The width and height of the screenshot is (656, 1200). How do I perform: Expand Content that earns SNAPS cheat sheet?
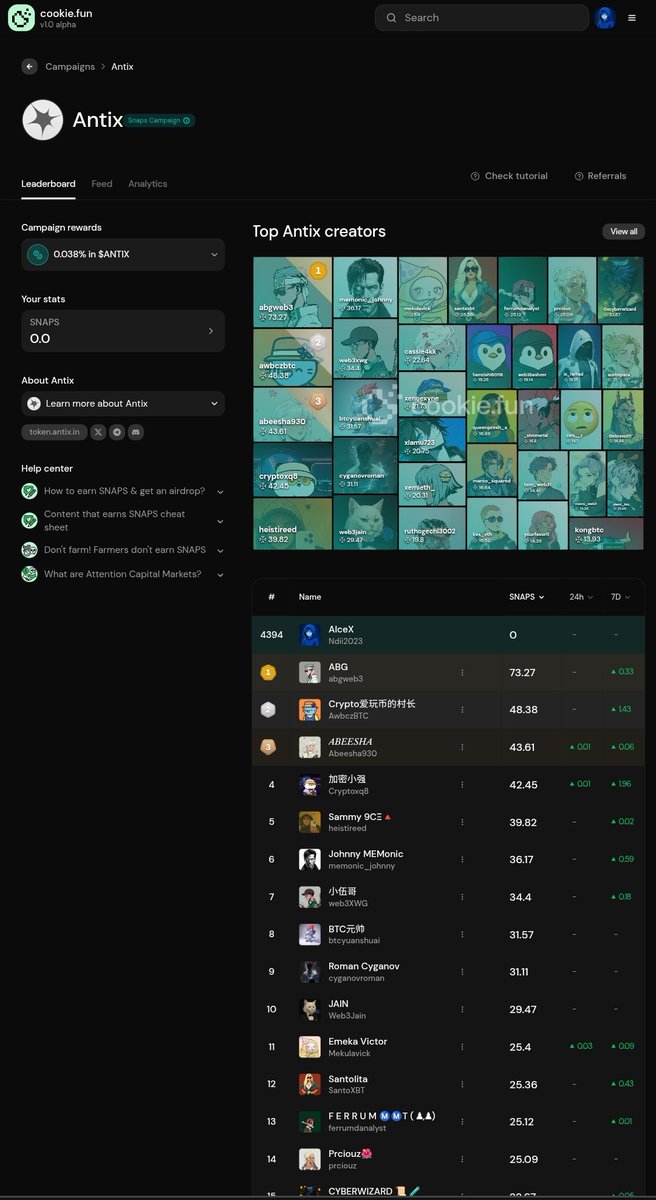[x=123, y=520]
